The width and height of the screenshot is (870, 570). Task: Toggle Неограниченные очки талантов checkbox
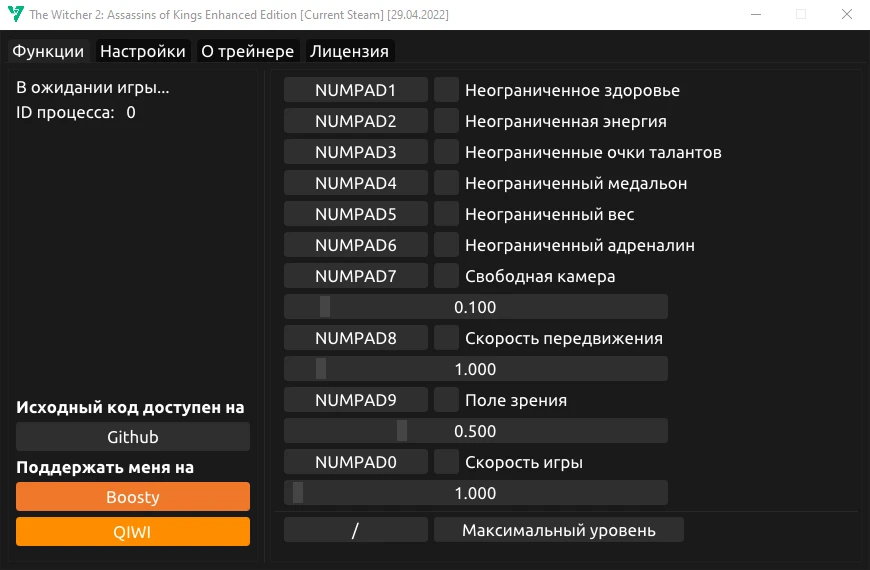(x=446, y=152)
